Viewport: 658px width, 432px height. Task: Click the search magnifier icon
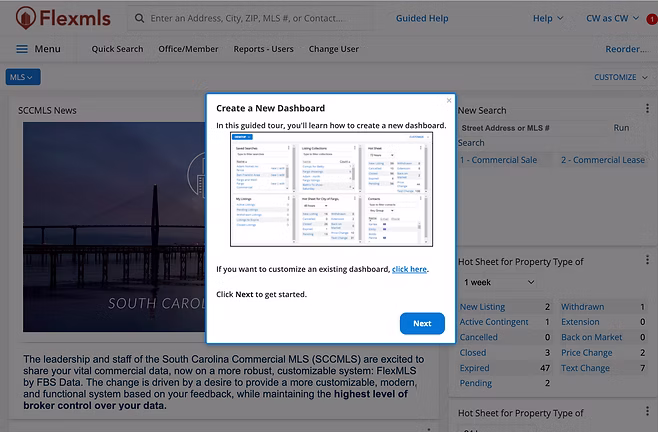coord(134,18)
